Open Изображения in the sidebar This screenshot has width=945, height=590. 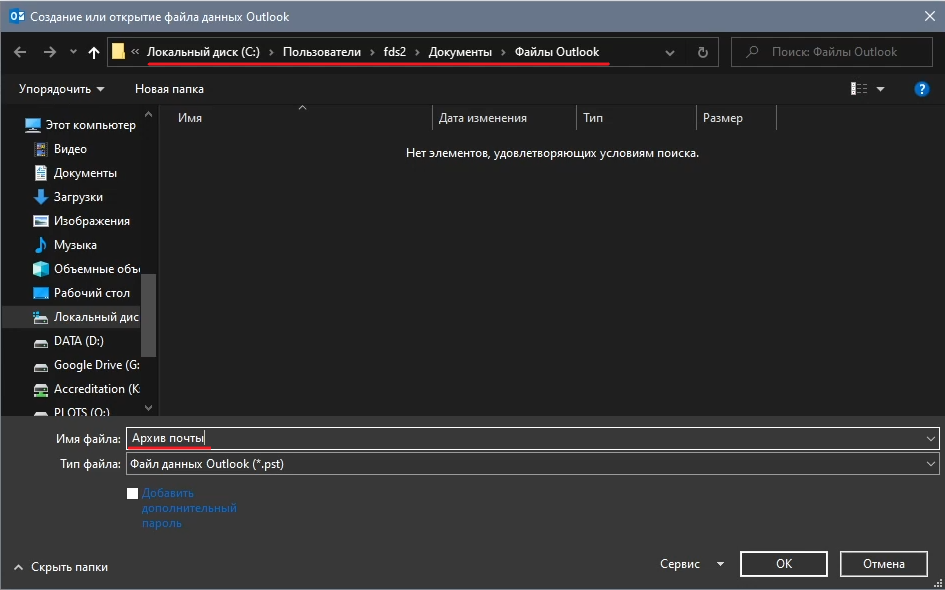coord(92,221)
